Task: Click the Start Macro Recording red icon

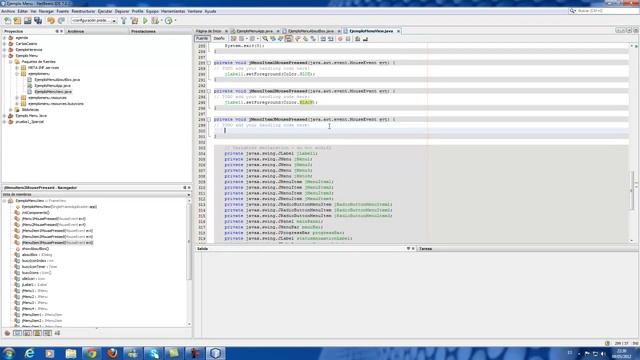Action: click(340, 39)
